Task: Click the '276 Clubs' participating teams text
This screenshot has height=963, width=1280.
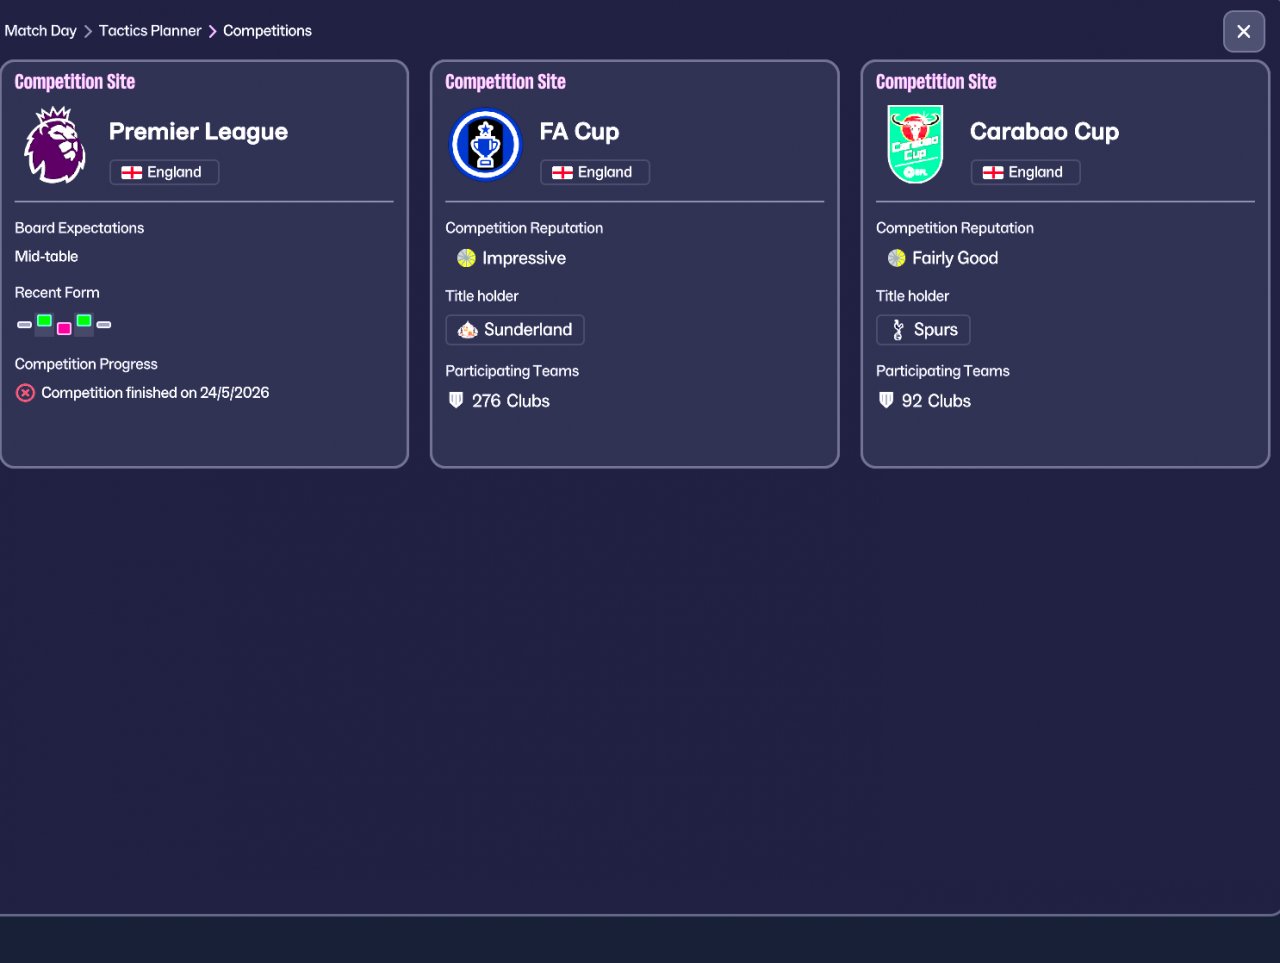Action: click(x=511, y=401)
